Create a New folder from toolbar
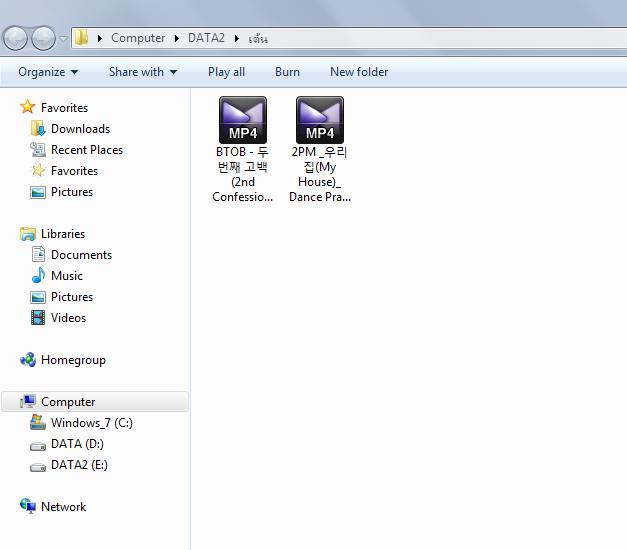Viewport: 627px width, 550px height. pyautogui.click(x=359, y=72)
